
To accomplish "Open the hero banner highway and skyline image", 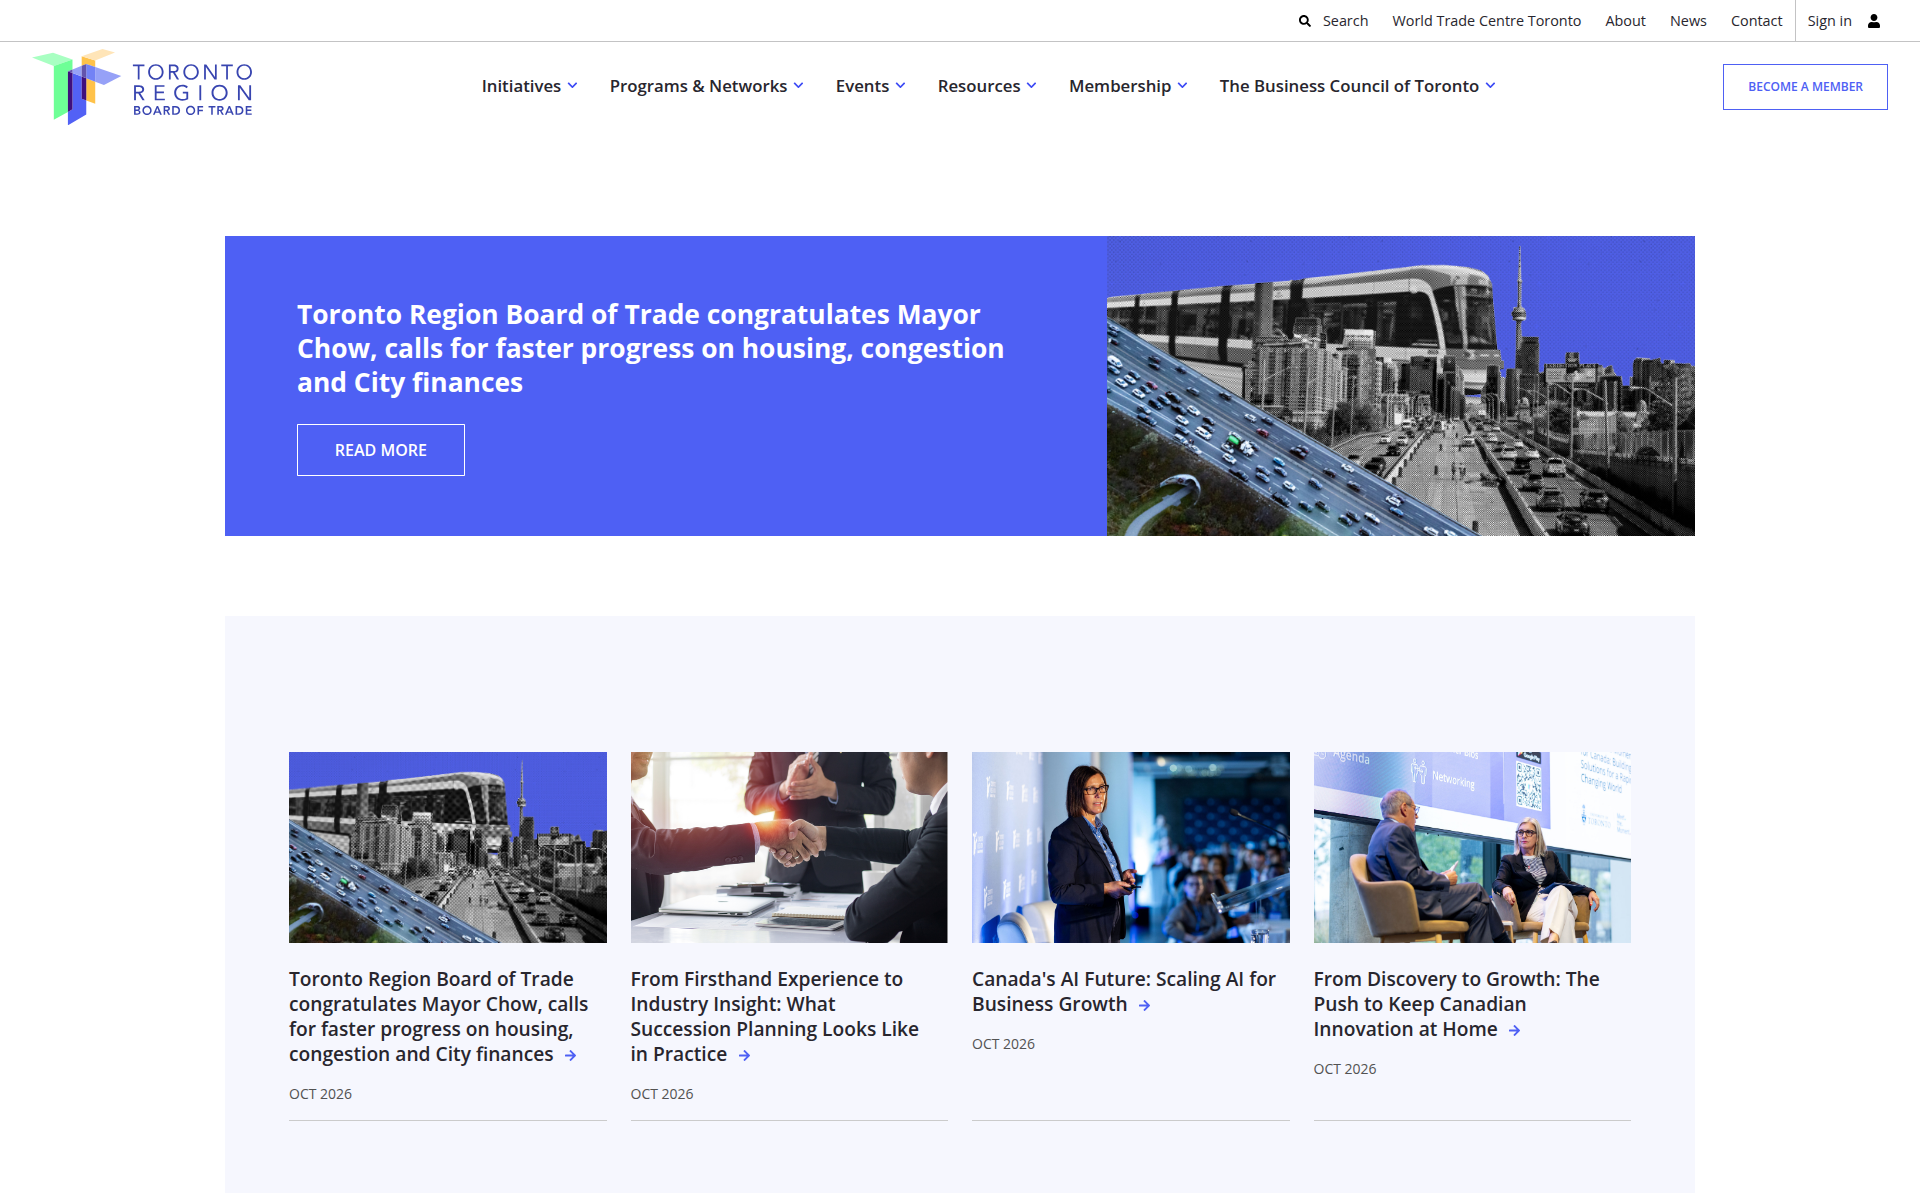I will pyautogui.click(x=1400, y=386).
